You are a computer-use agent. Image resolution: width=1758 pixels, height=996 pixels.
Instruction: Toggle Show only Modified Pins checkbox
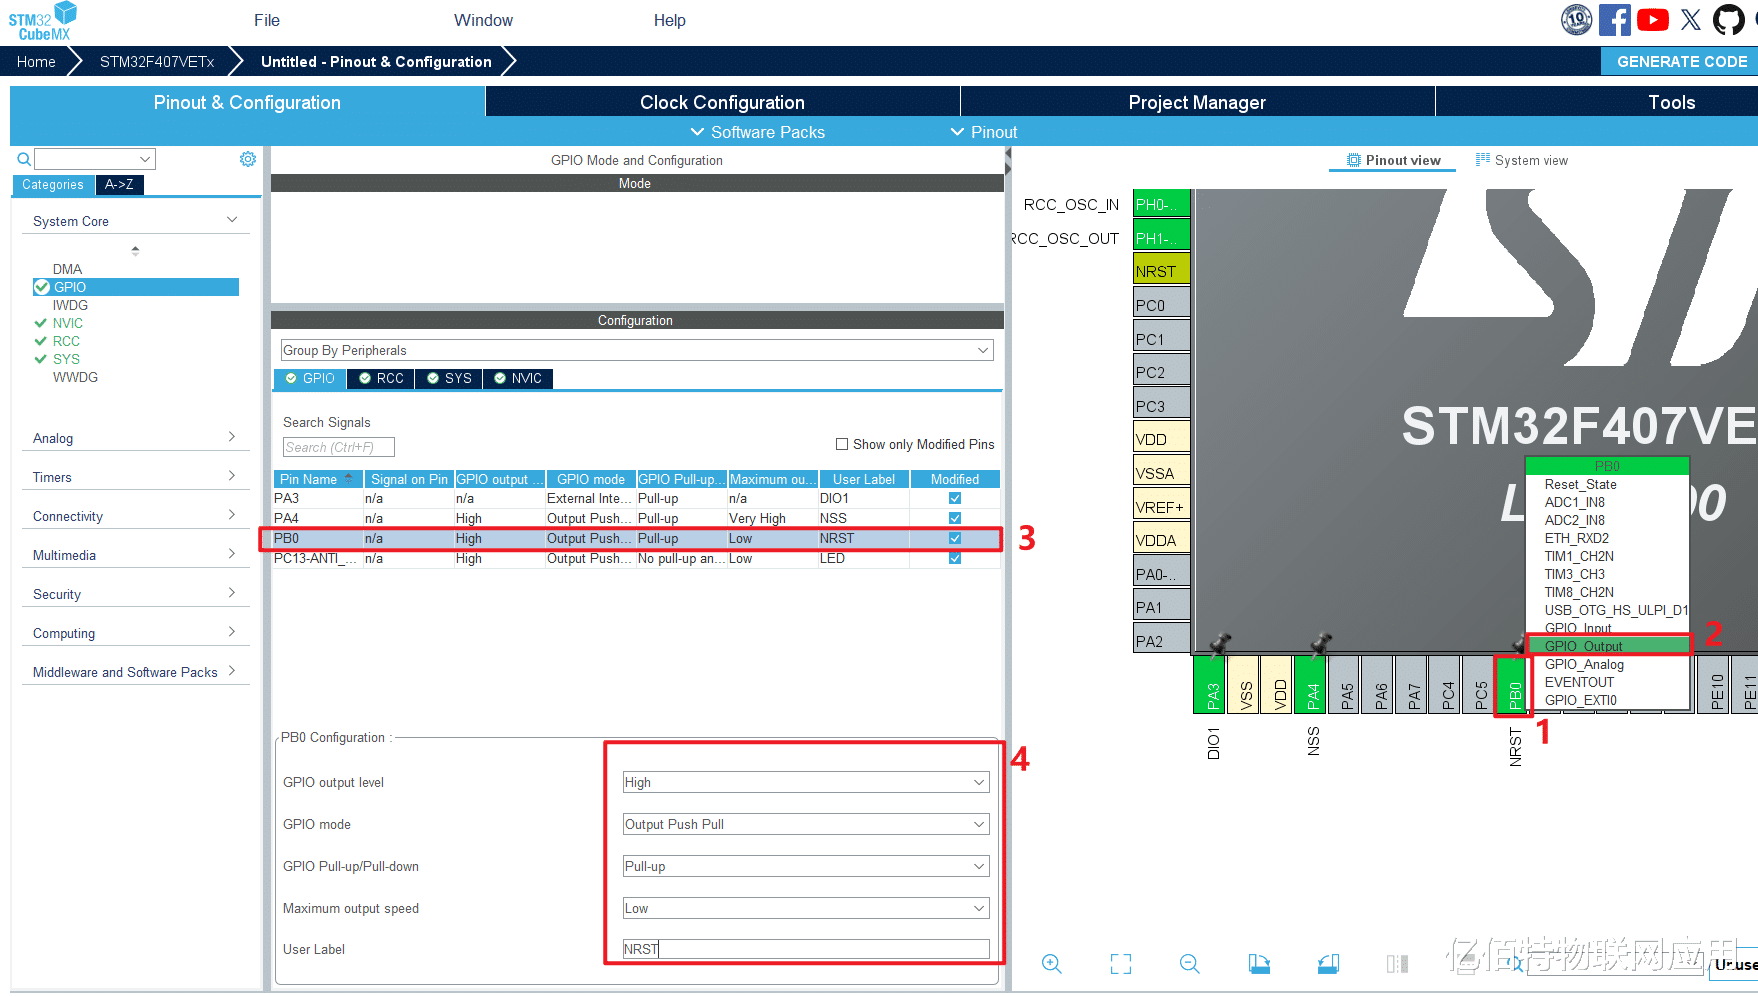click(x=842, y=444)
